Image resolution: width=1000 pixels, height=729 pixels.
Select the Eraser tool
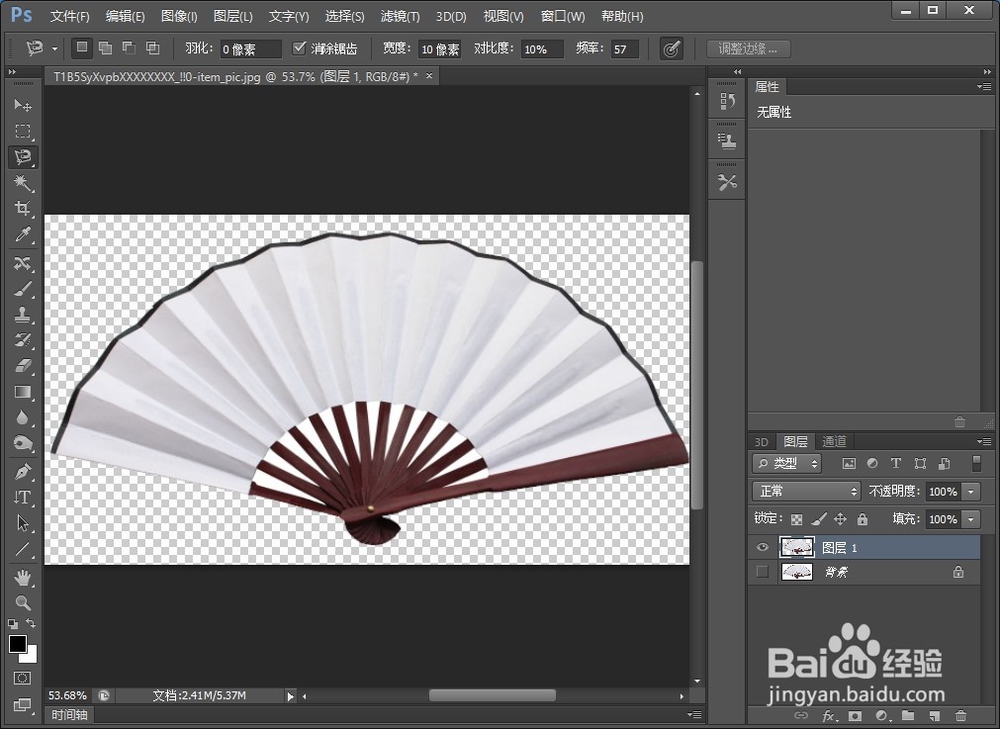point(23,365)
